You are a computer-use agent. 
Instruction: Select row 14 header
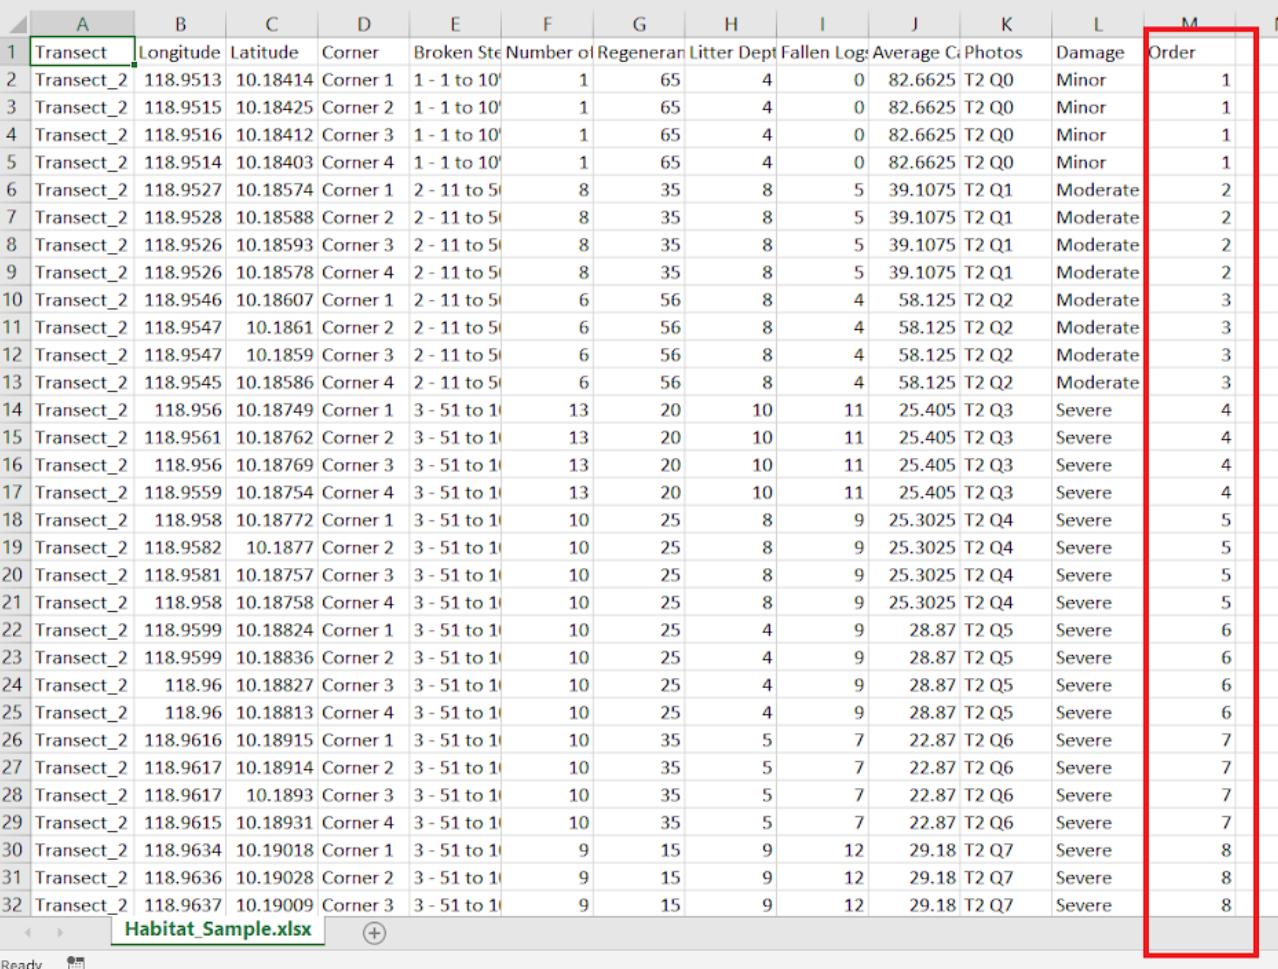click(x=15, y=410)
